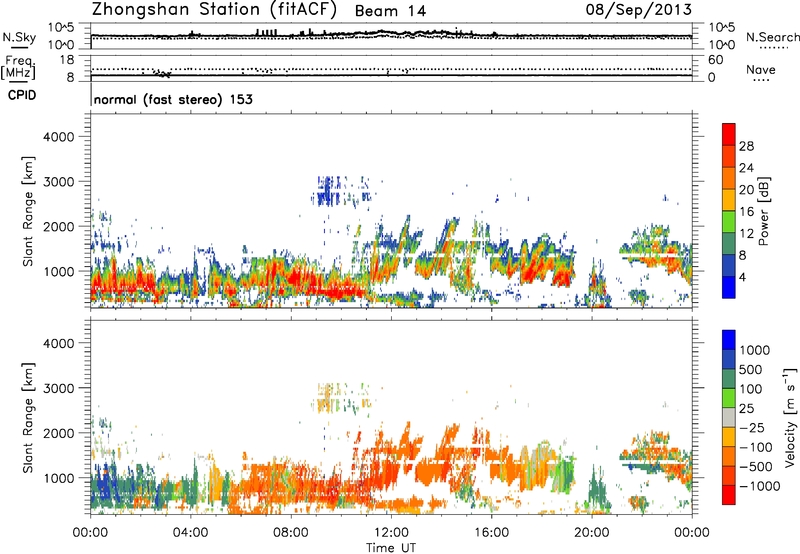Click the −500 label on Velocity colorbar
Image resolution: width=800 pixels, height=554 pixels.
click(x=755, y=467)
